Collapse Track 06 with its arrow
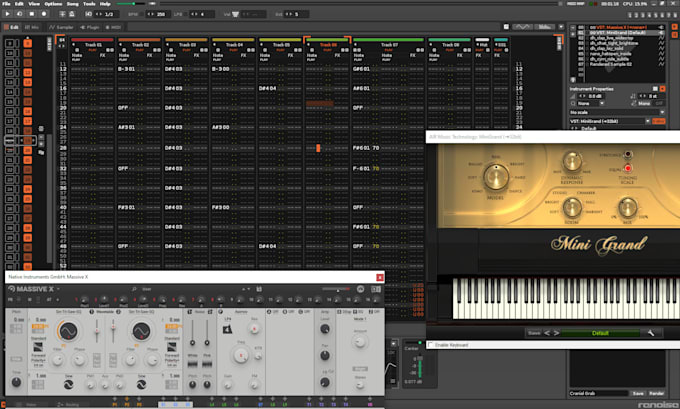 [308, 45]
